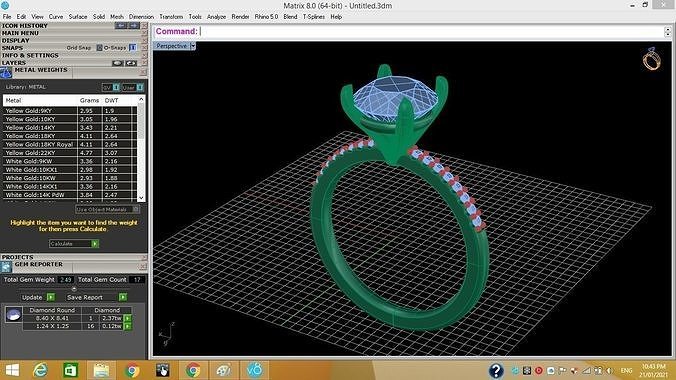Open the File menu
676x380 pixels.
pyautogui.click(x=7, y=16)
